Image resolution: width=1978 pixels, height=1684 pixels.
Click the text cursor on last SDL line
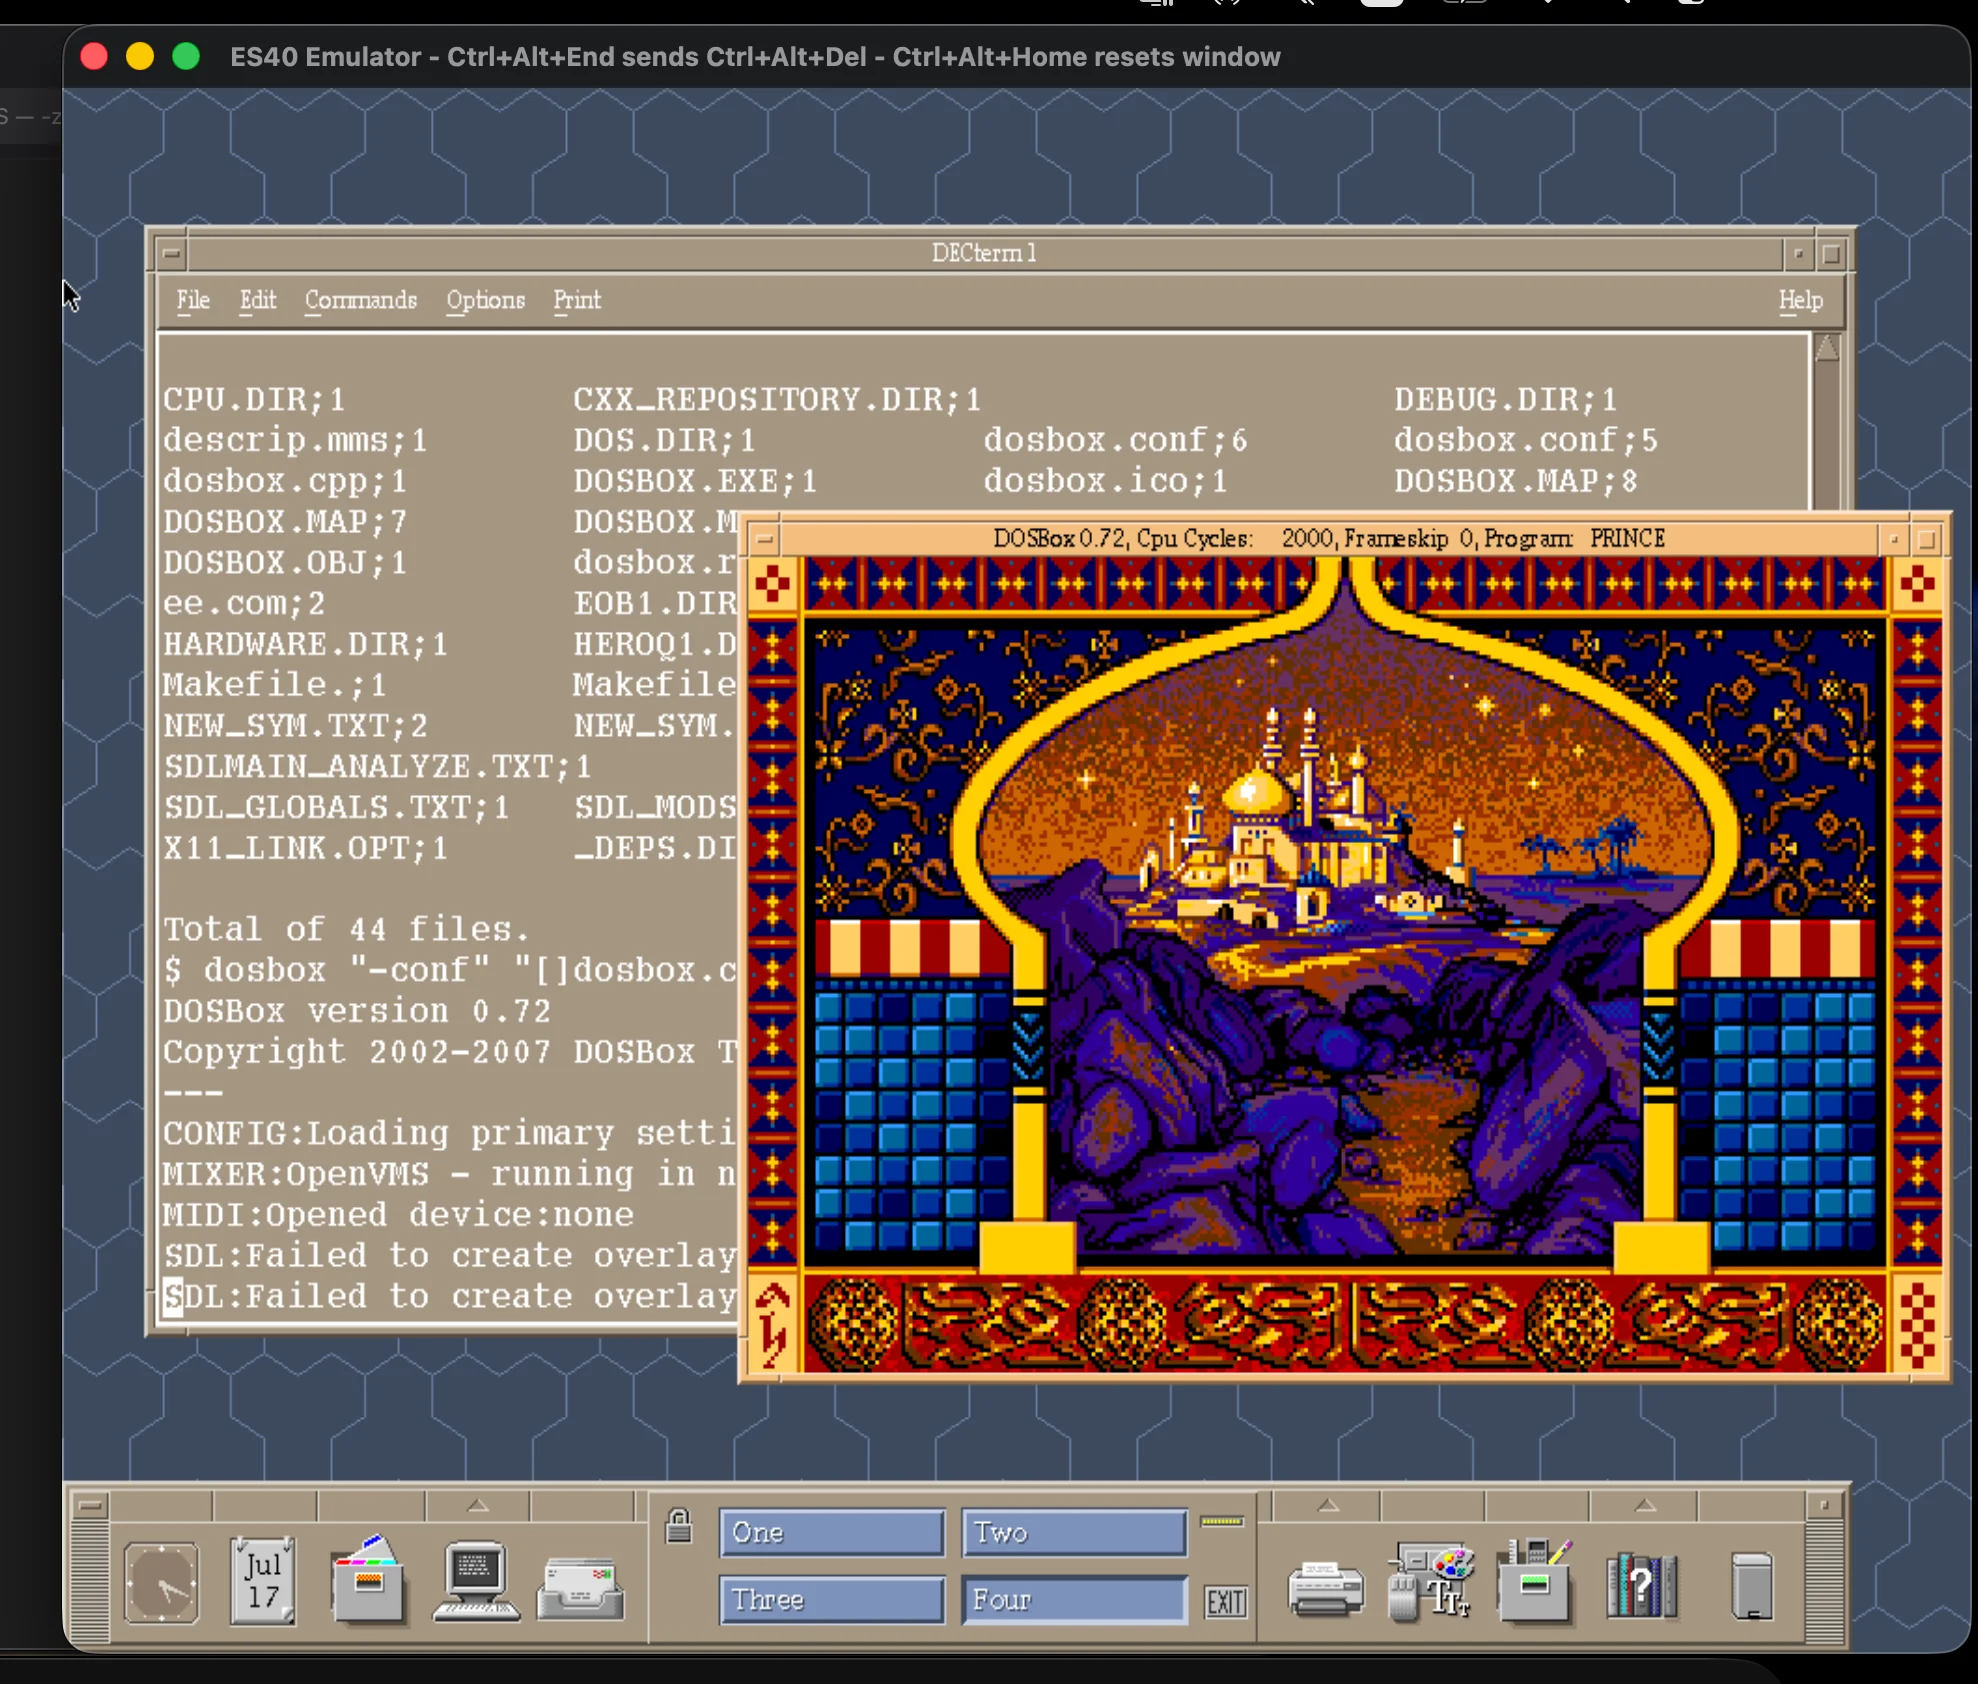[173, 1298]
